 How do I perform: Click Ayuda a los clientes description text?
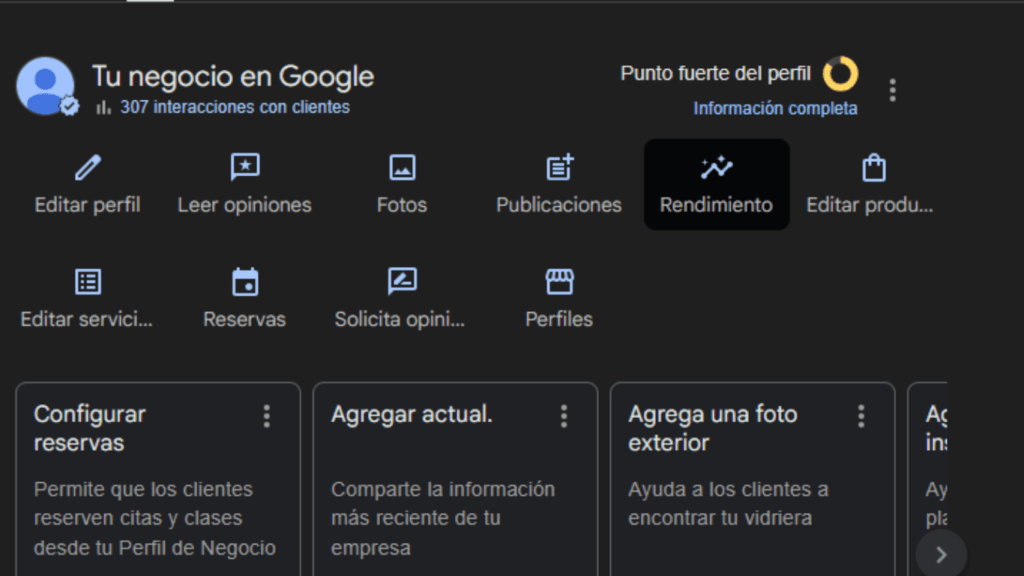coord(728,504)
